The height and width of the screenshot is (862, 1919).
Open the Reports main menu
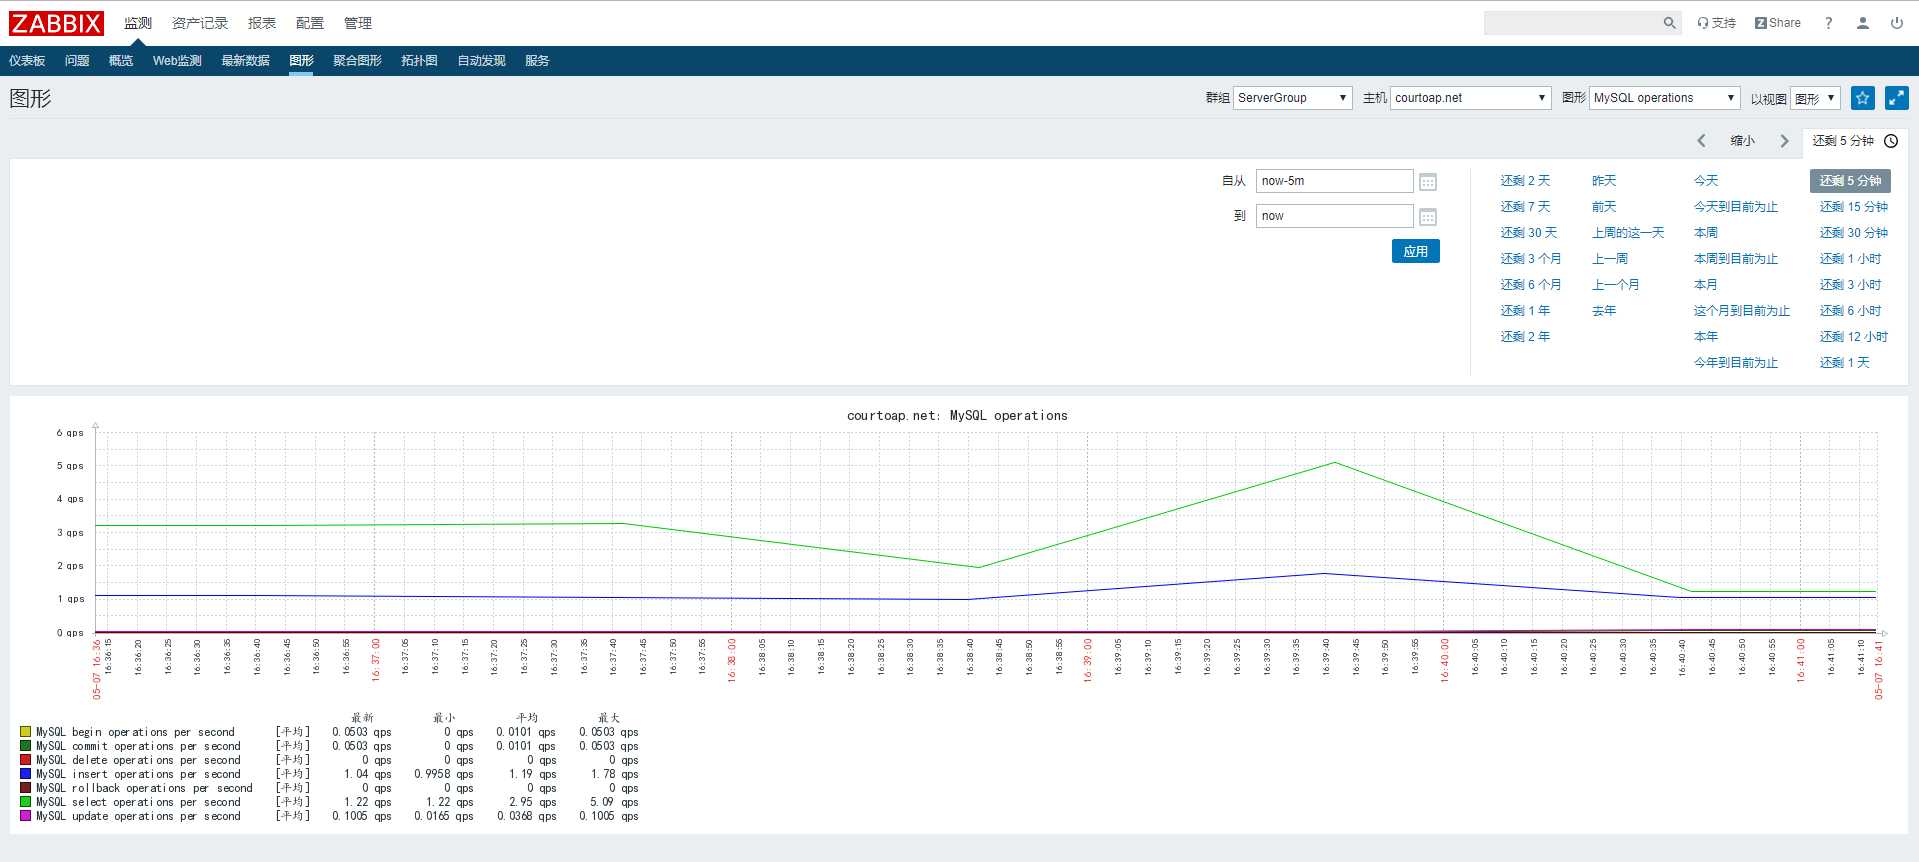click(262, 23)
